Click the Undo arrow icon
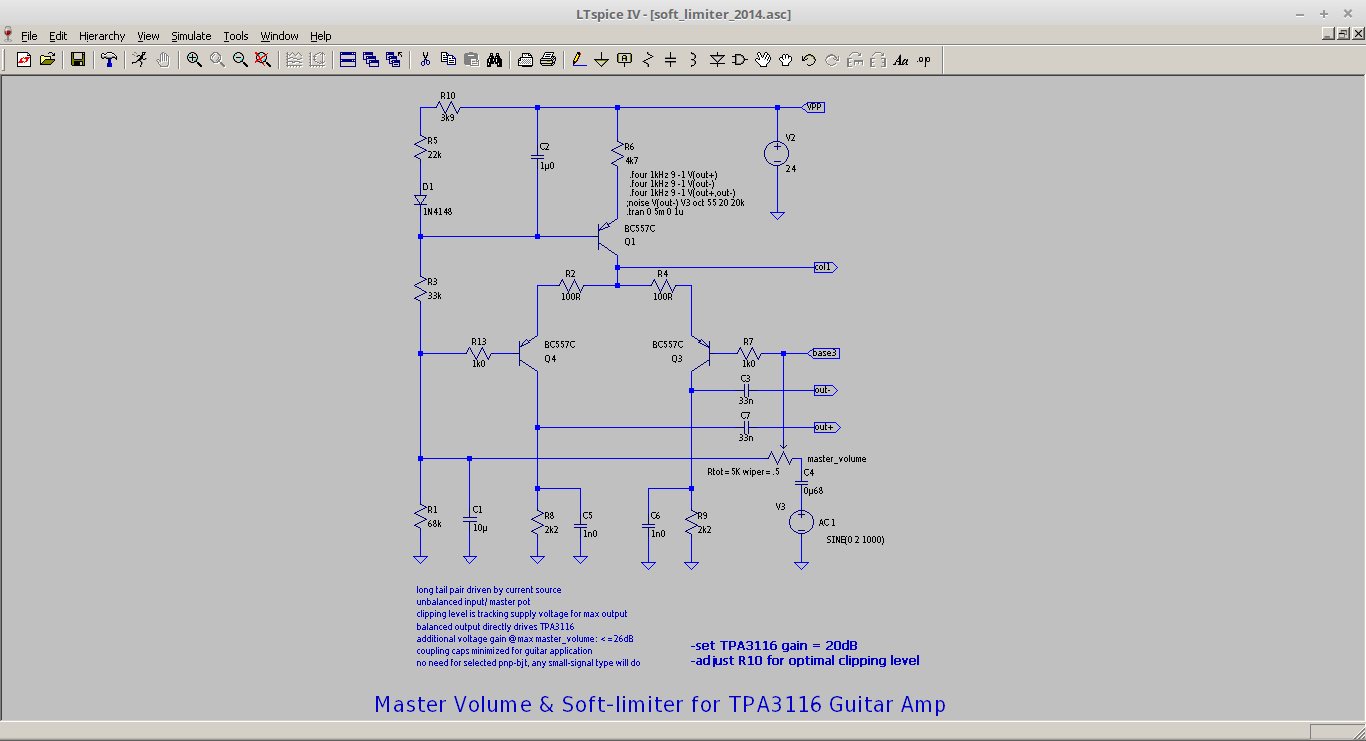Screen dimensions: 1366x741 809,60
